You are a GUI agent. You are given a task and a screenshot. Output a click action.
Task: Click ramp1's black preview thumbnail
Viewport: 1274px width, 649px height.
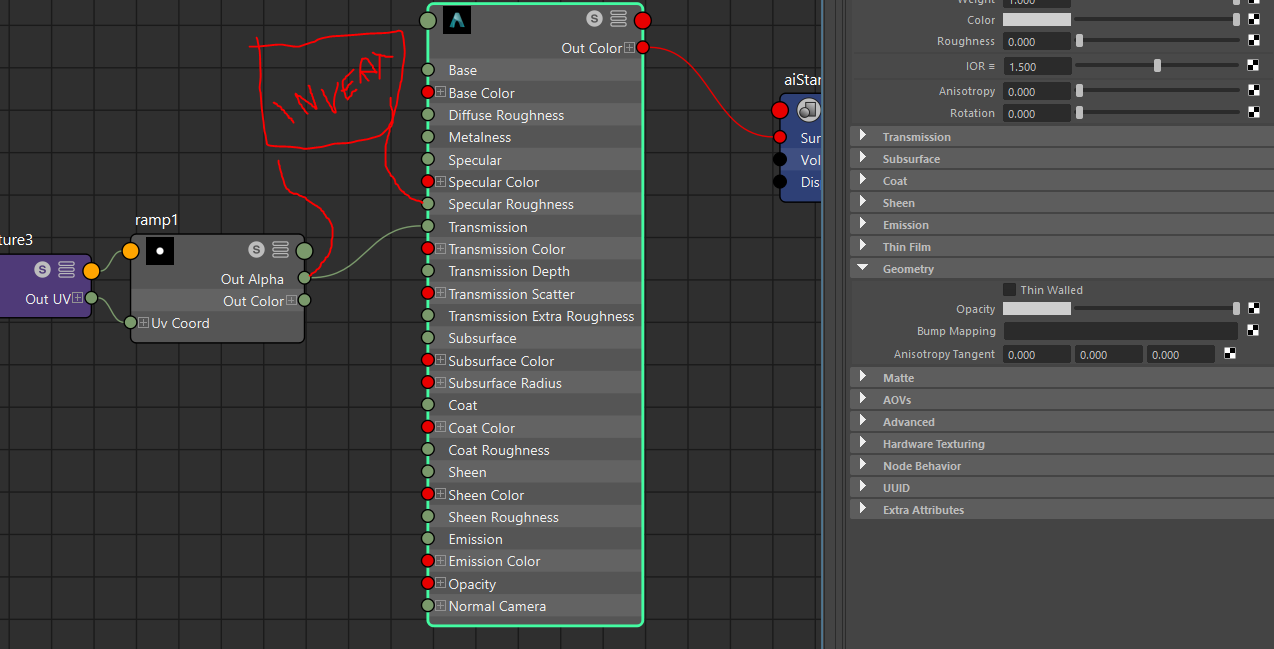(159, 250)
